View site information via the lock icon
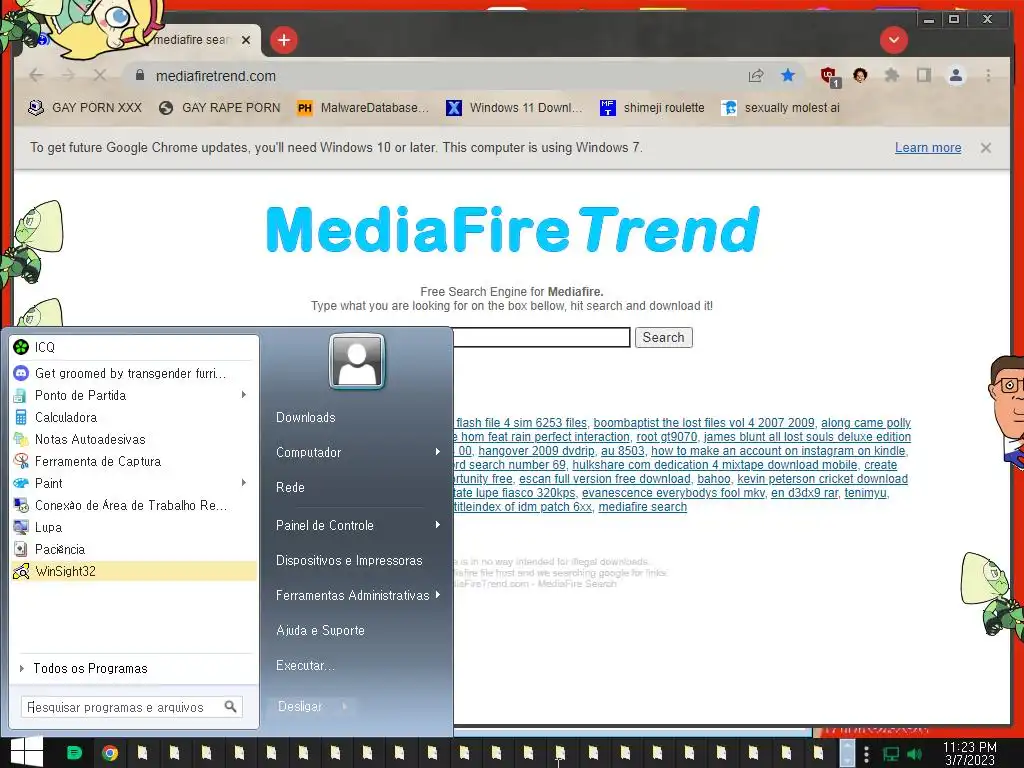1024x768 pixels. tap(139, 76)
